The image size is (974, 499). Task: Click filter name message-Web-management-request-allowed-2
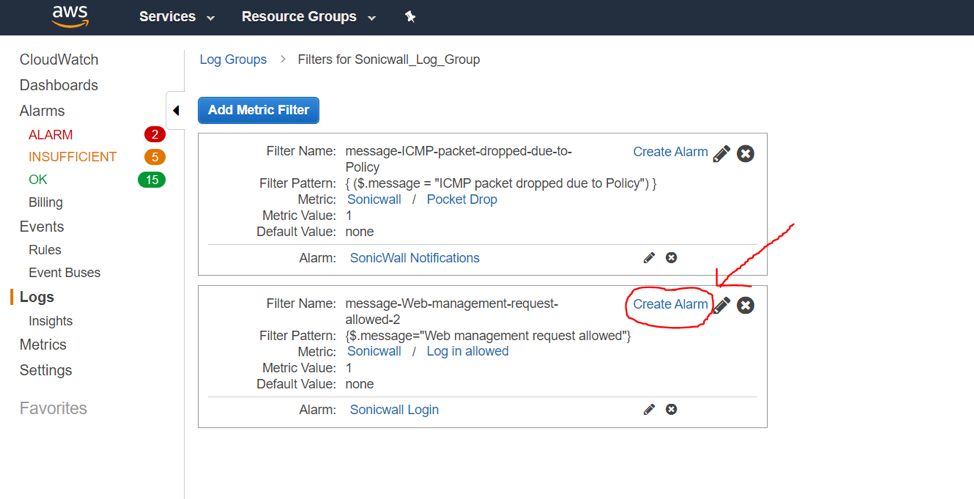(452, 311)
